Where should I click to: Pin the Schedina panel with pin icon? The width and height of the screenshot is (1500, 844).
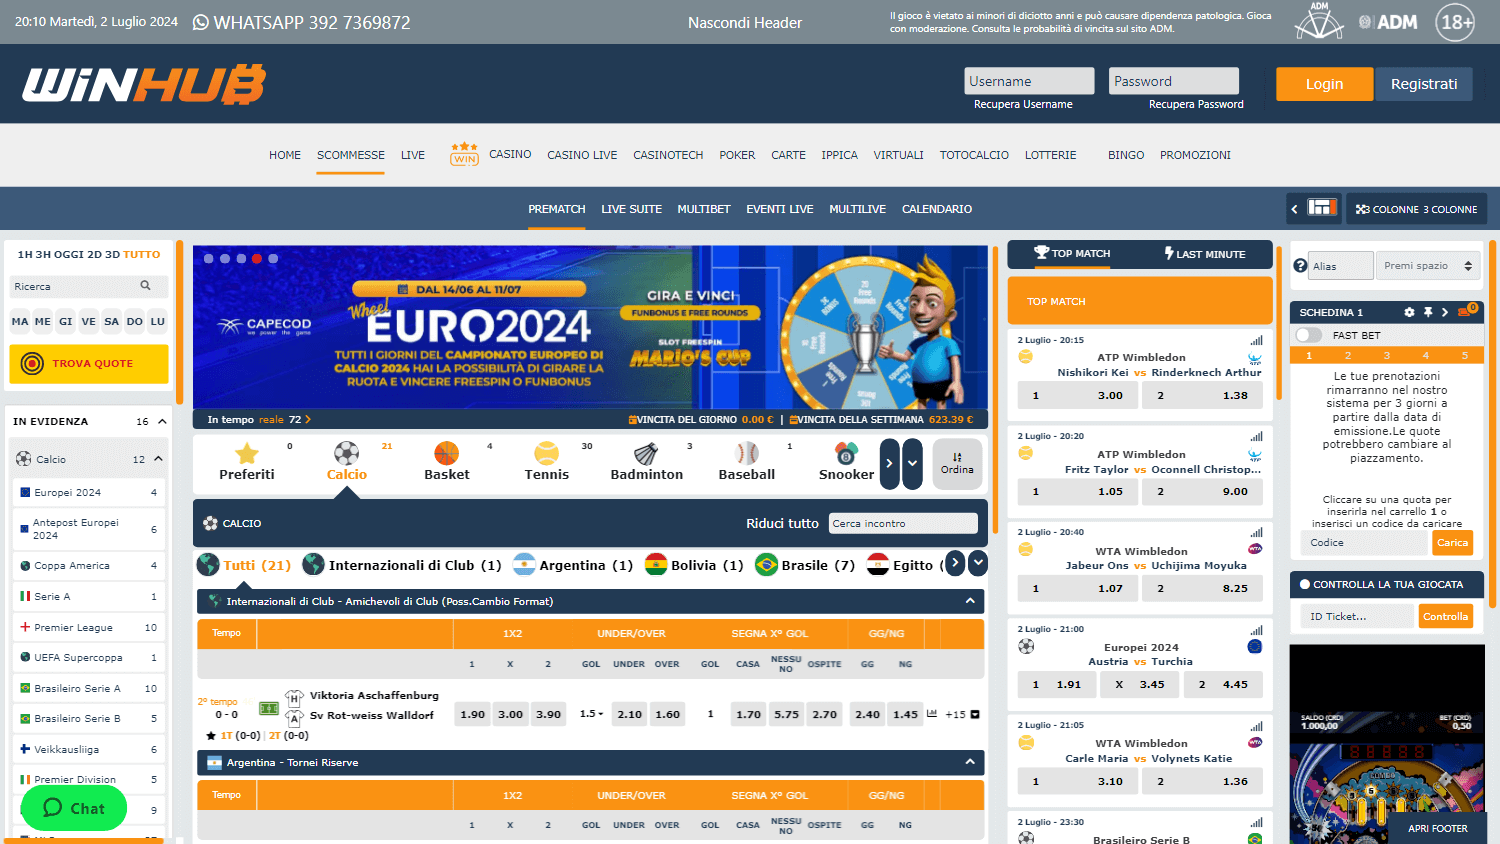point(1428,312)
